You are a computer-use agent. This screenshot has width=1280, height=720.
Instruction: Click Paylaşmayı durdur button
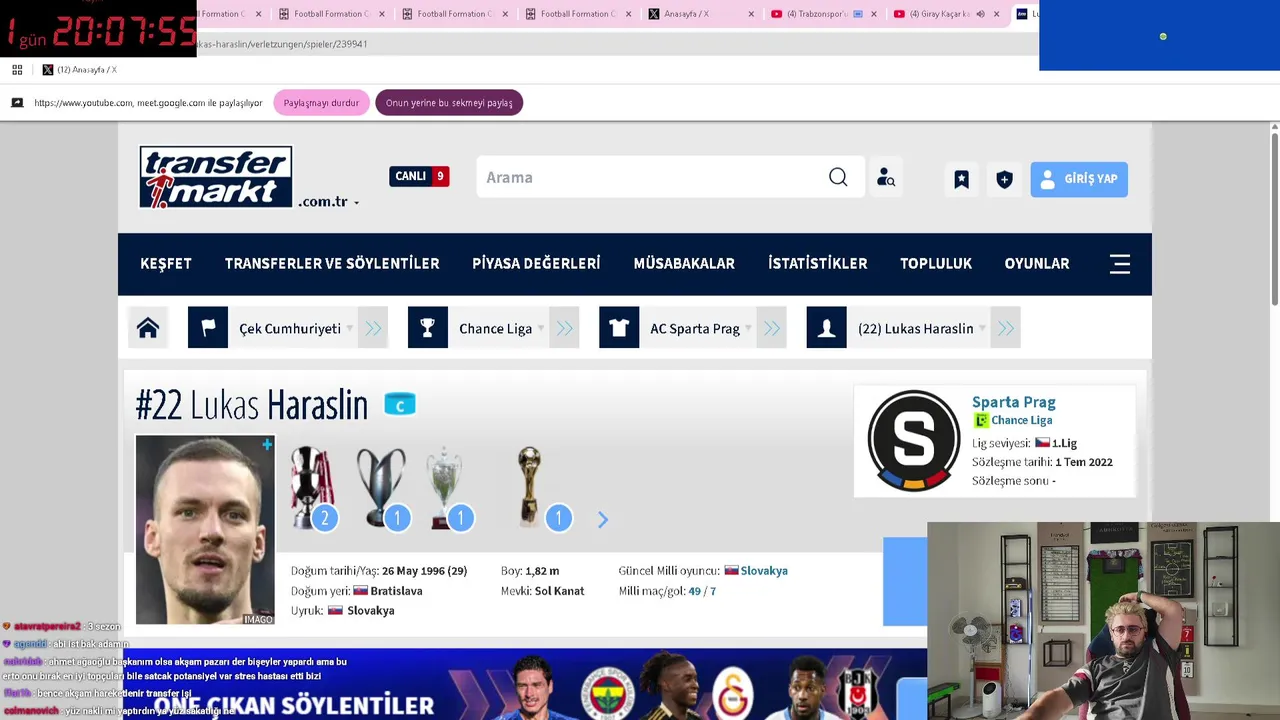pos(321,103)
